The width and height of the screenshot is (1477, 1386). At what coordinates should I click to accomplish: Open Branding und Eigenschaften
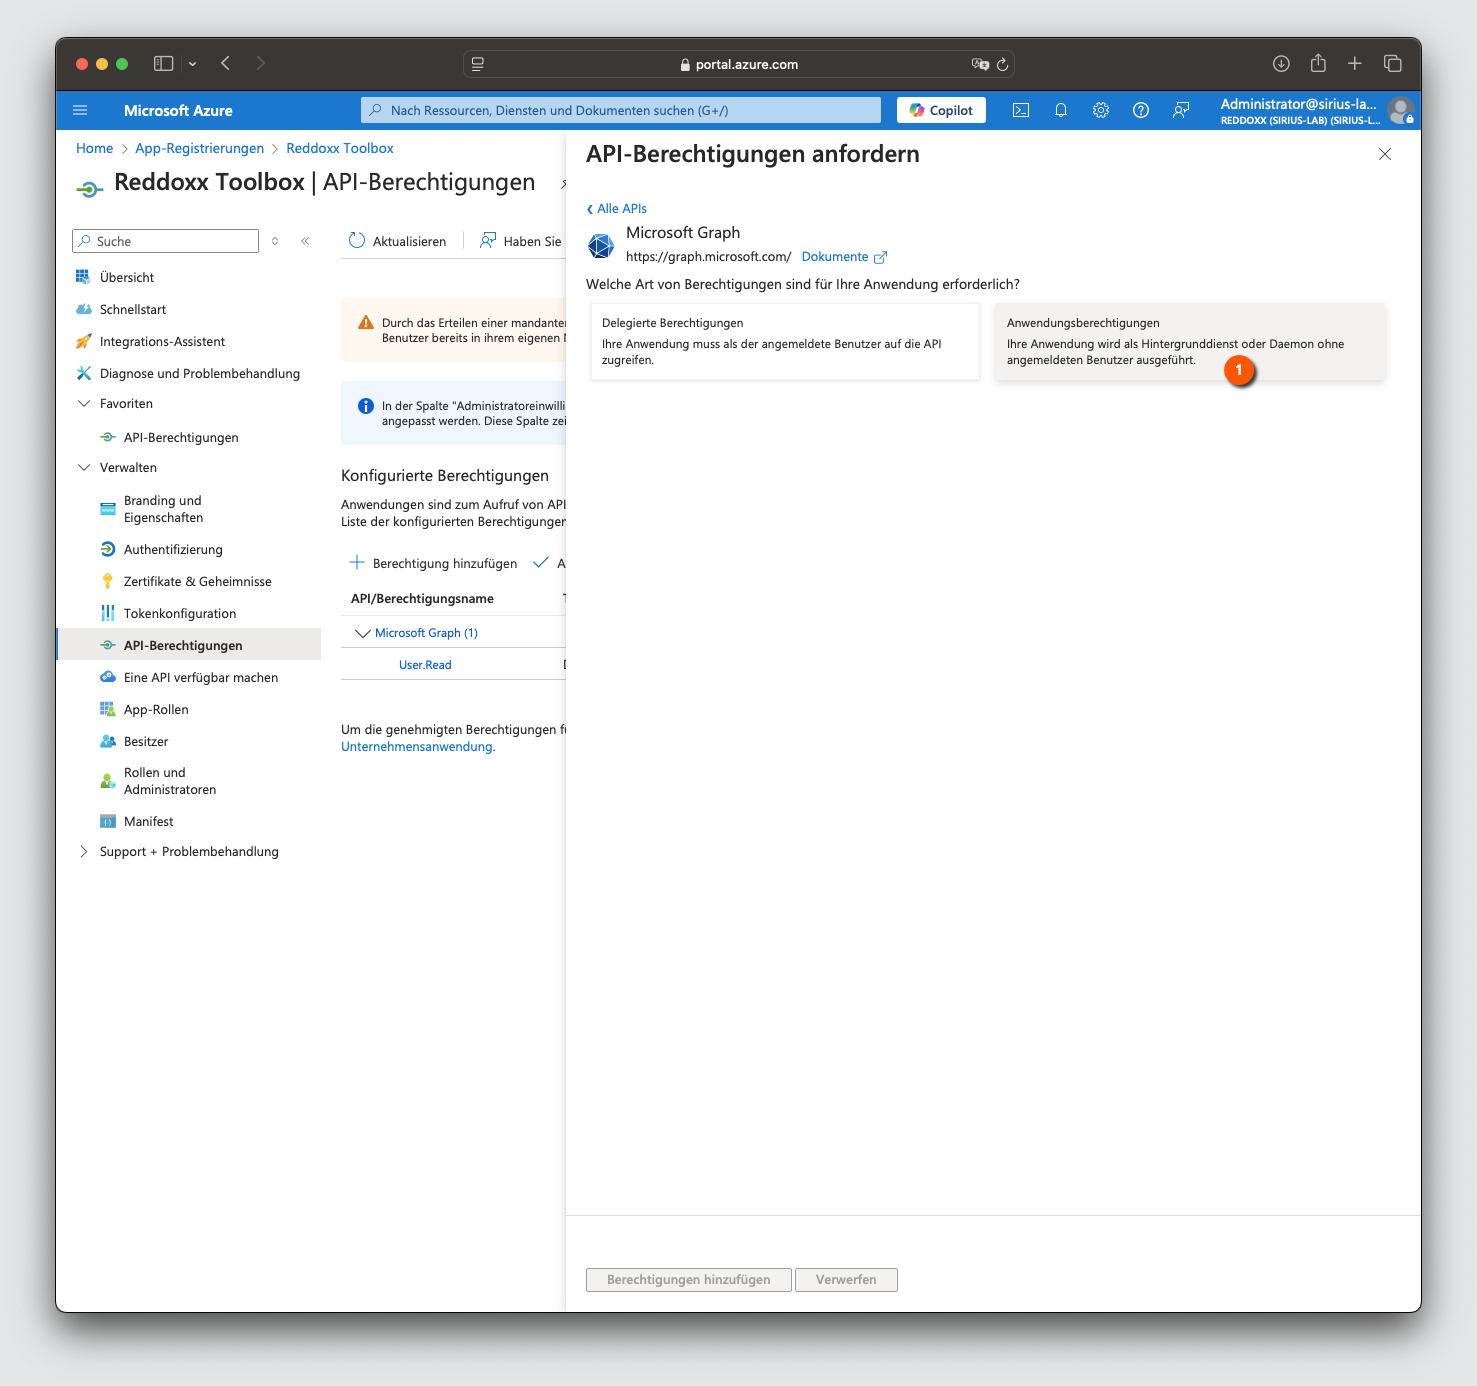[163, 509]
